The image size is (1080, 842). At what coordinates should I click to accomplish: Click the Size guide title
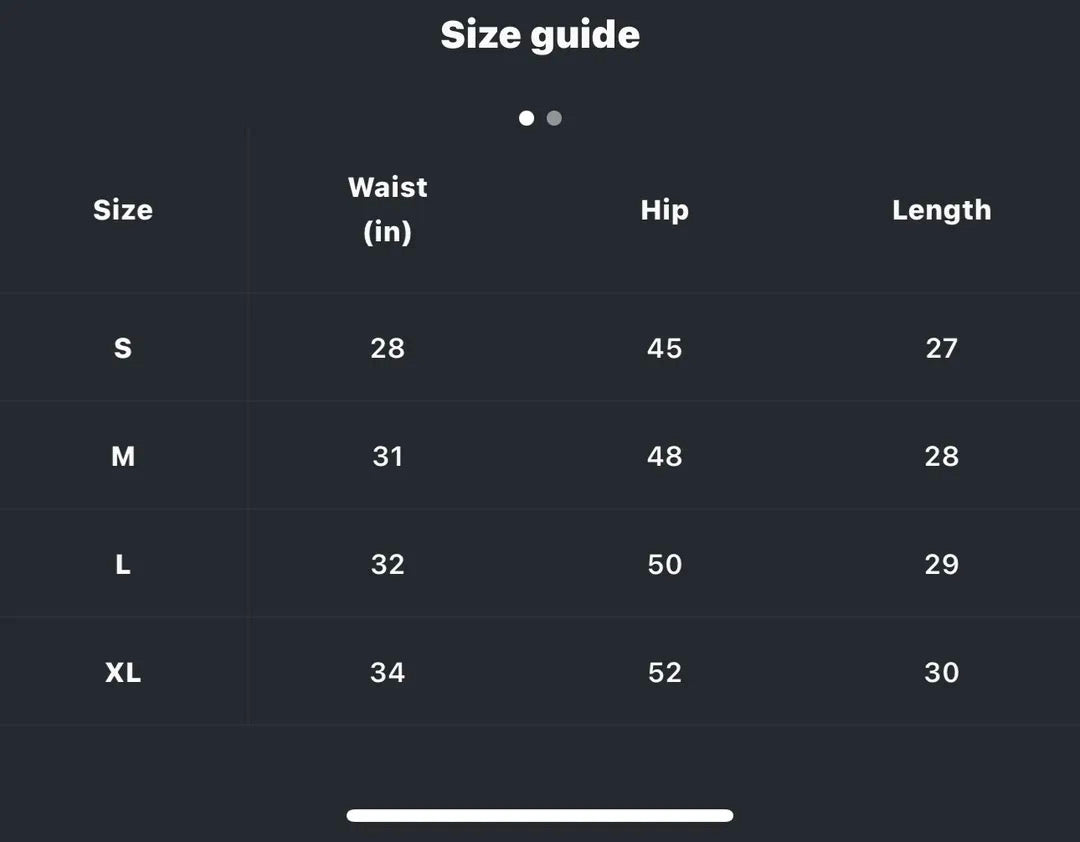pyautogui.click(x=540, y=35)
